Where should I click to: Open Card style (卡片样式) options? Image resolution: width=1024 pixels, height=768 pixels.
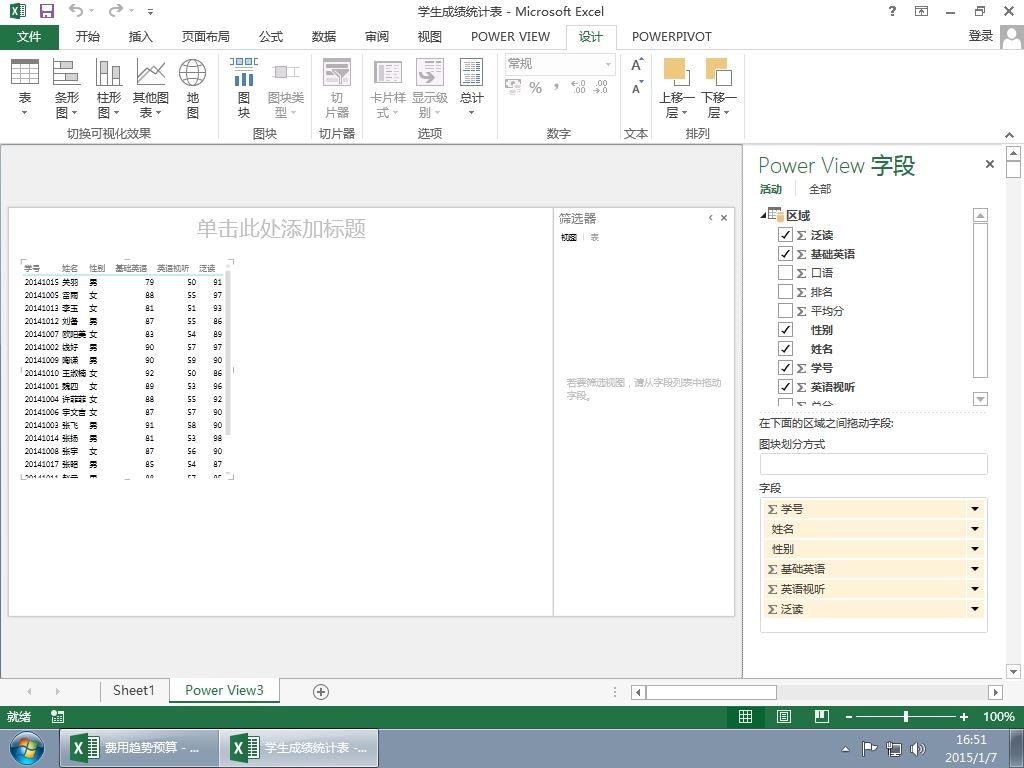pyautogui.click(x=388, y=88)
